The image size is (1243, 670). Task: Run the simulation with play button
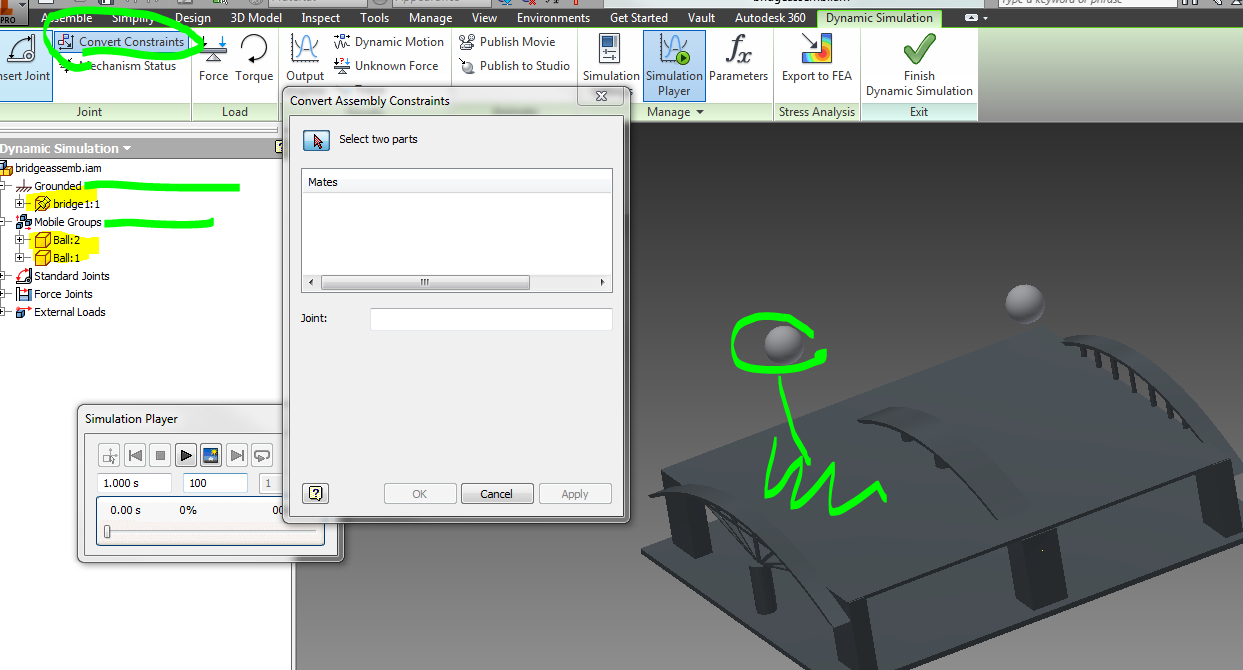click(x=186, y=456)
